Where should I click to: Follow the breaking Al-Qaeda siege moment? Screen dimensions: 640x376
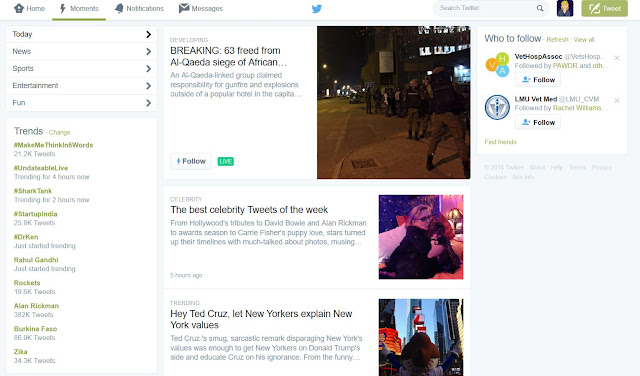click(191, 161)
